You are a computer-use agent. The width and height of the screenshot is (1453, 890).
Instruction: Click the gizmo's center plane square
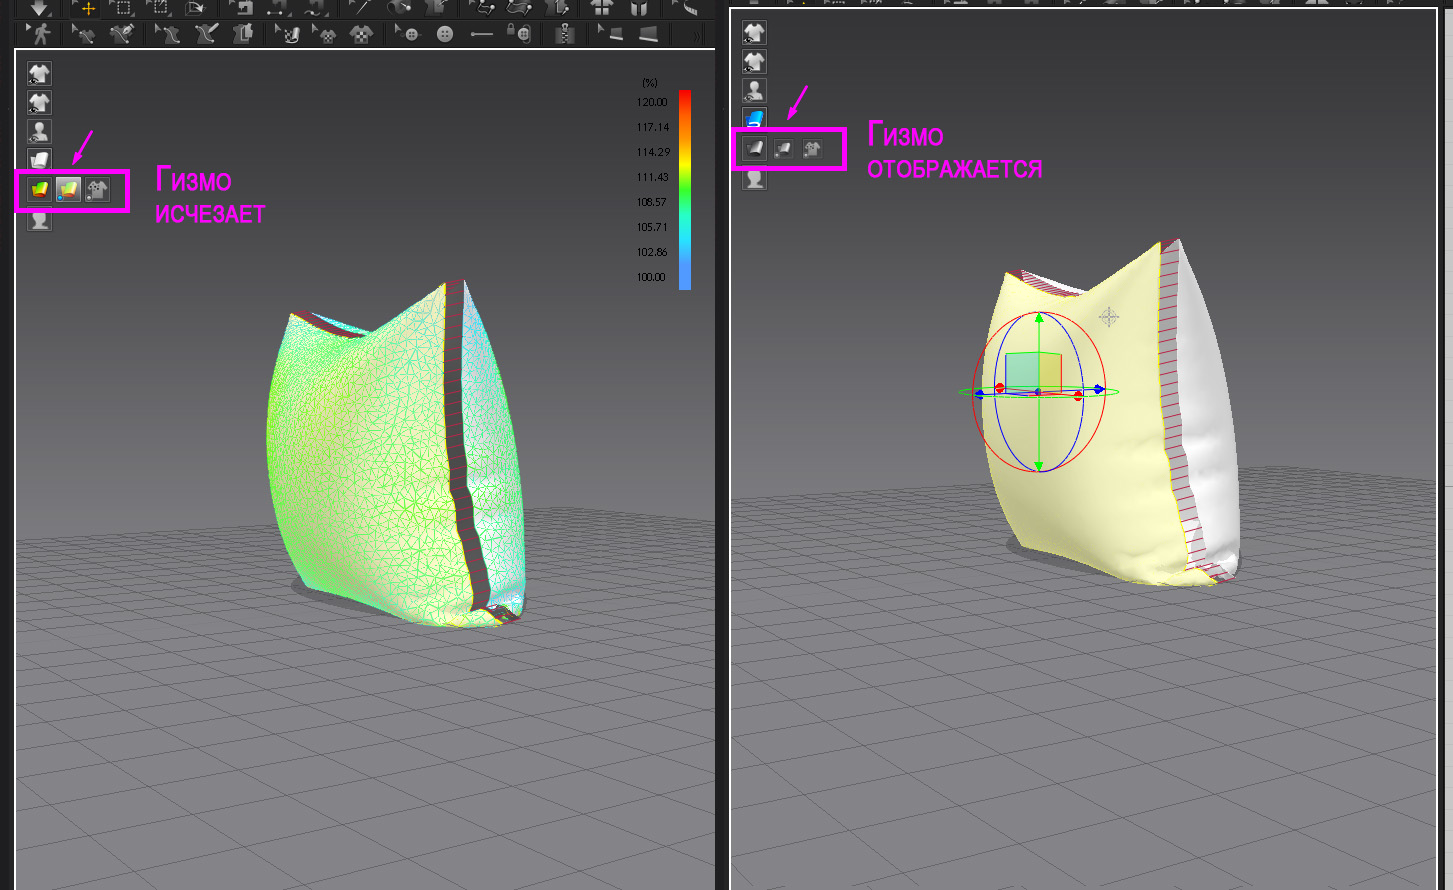[x=1033, y=371]
